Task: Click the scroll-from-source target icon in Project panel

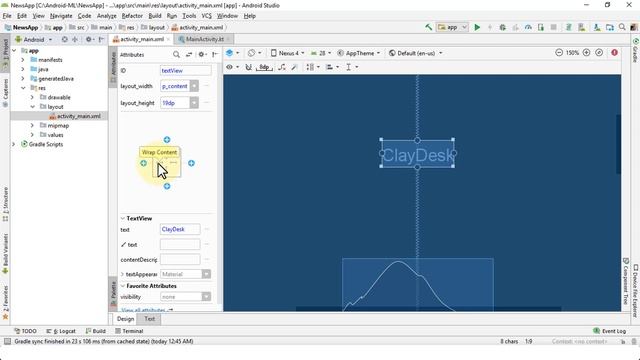Action: point(64,40)
